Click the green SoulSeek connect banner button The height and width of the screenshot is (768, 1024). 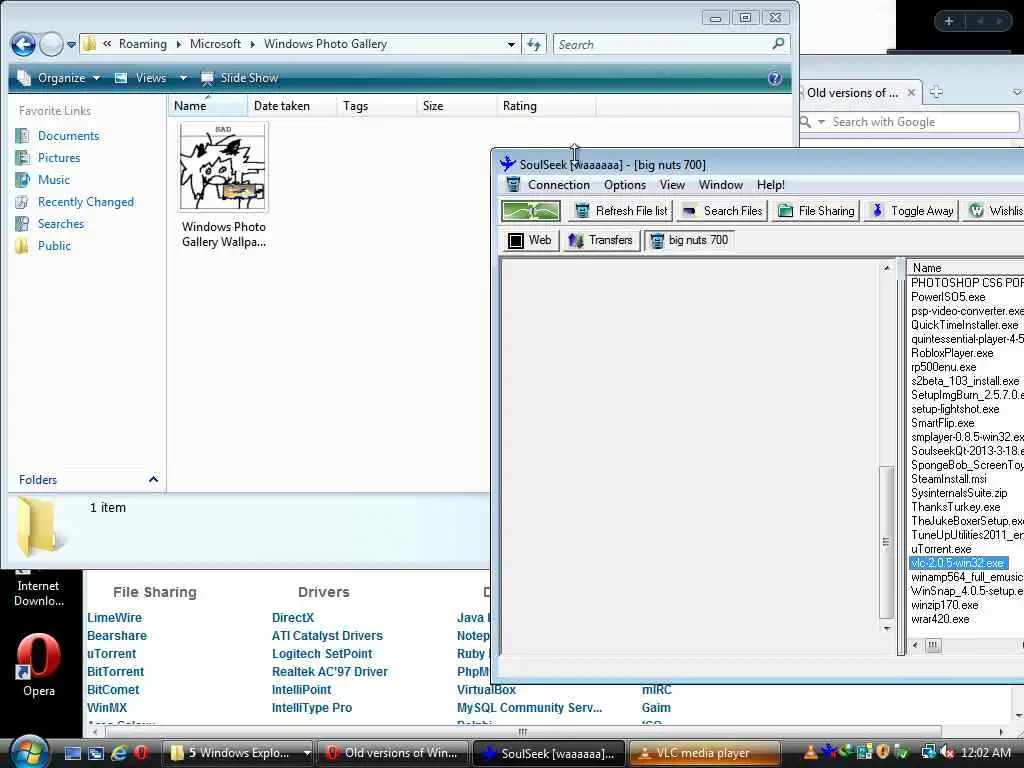(531, 211)
